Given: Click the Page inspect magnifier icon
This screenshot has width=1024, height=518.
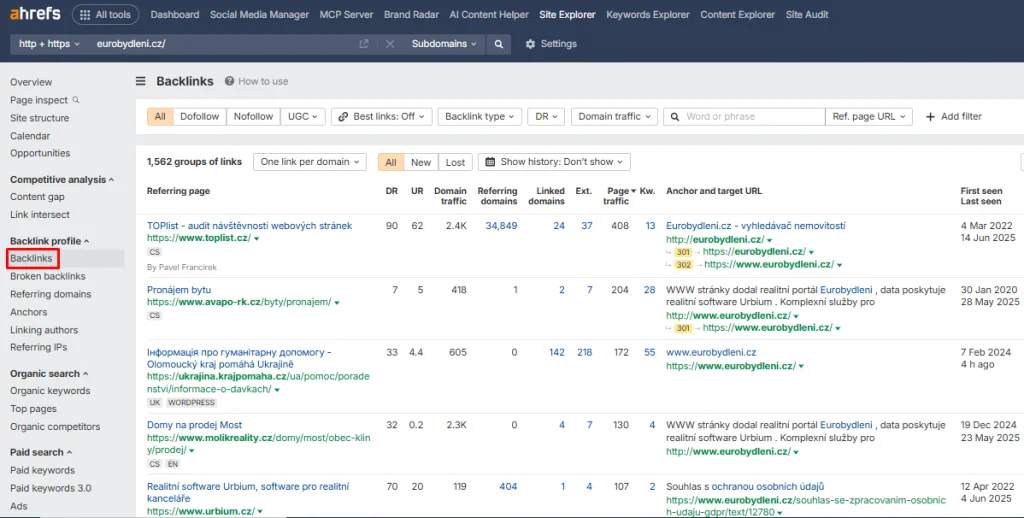Looking at the screenshot, I should [76, 100].
